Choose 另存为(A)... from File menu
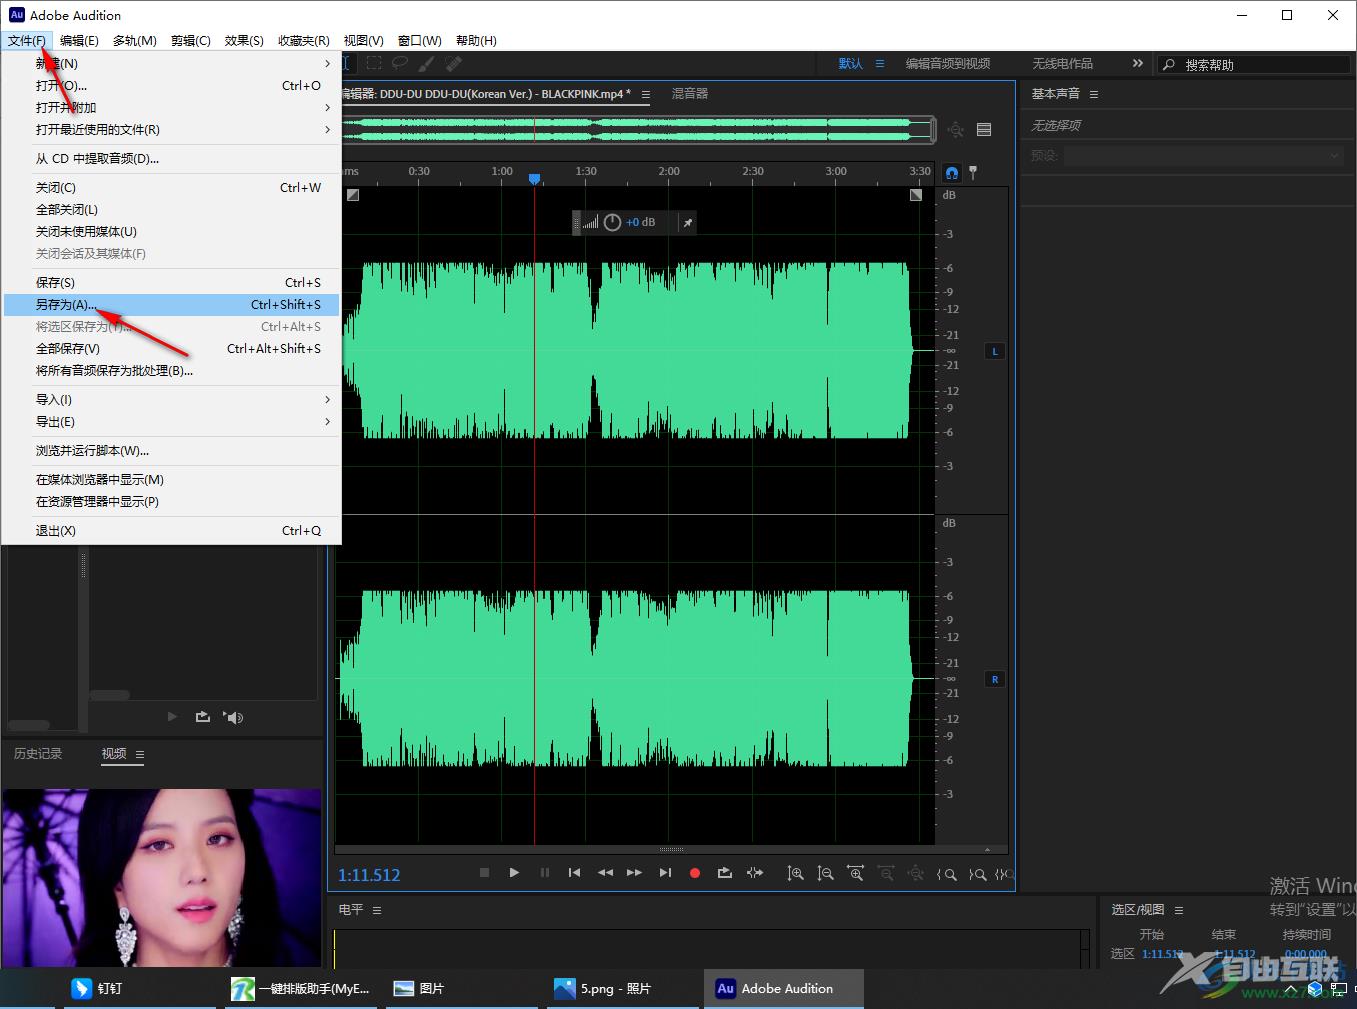Screen dimensions: 1357x1009 172,304
